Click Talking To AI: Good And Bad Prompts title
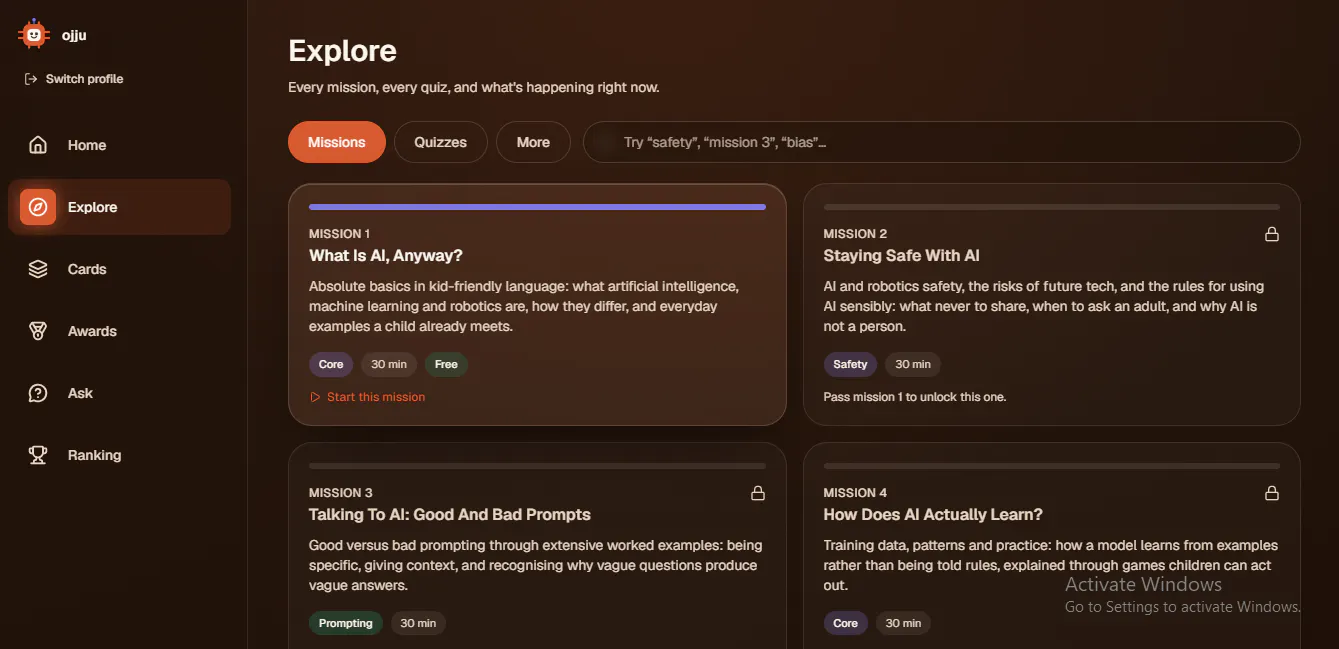 450,515
